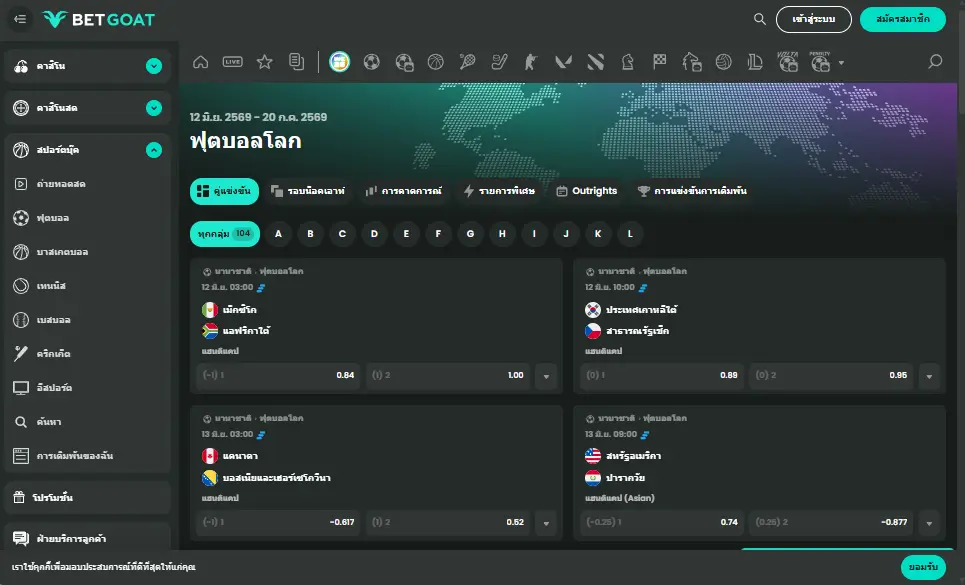Viewport: 965px width, 585px height.
Task: Select the checkered racing flag icon
Action: 660,62
